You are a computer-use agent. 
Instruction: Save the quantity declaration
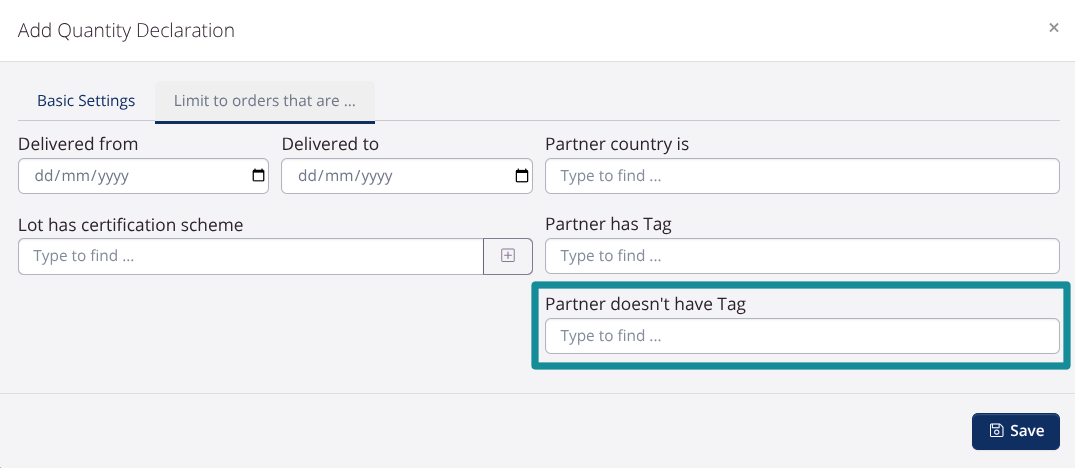(x=1015, y=431)
